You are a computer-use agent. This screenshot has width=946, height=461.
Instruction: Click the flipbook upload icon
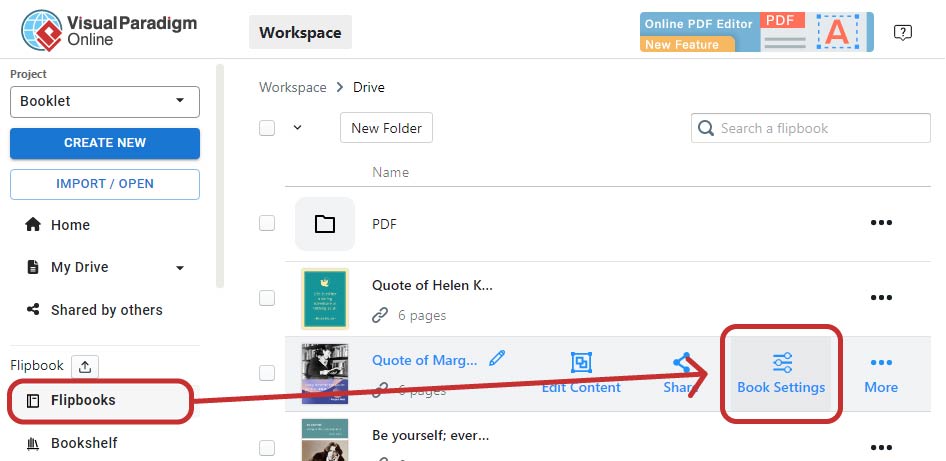click(85, 366)
